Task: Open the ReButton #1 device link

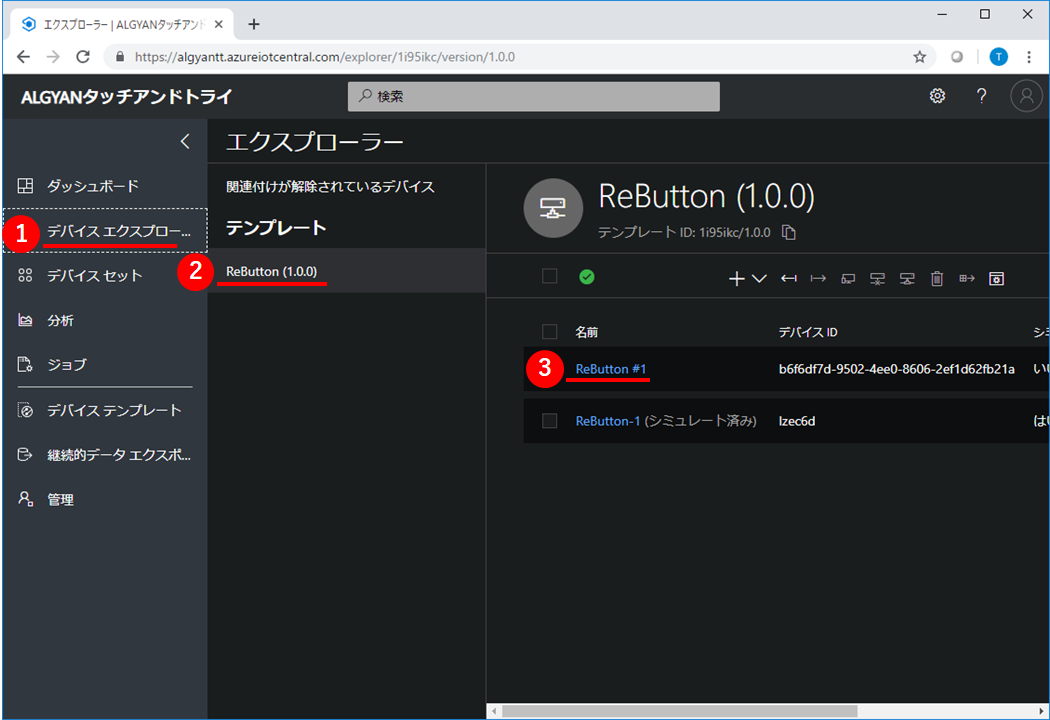Action: pos(611,369)
